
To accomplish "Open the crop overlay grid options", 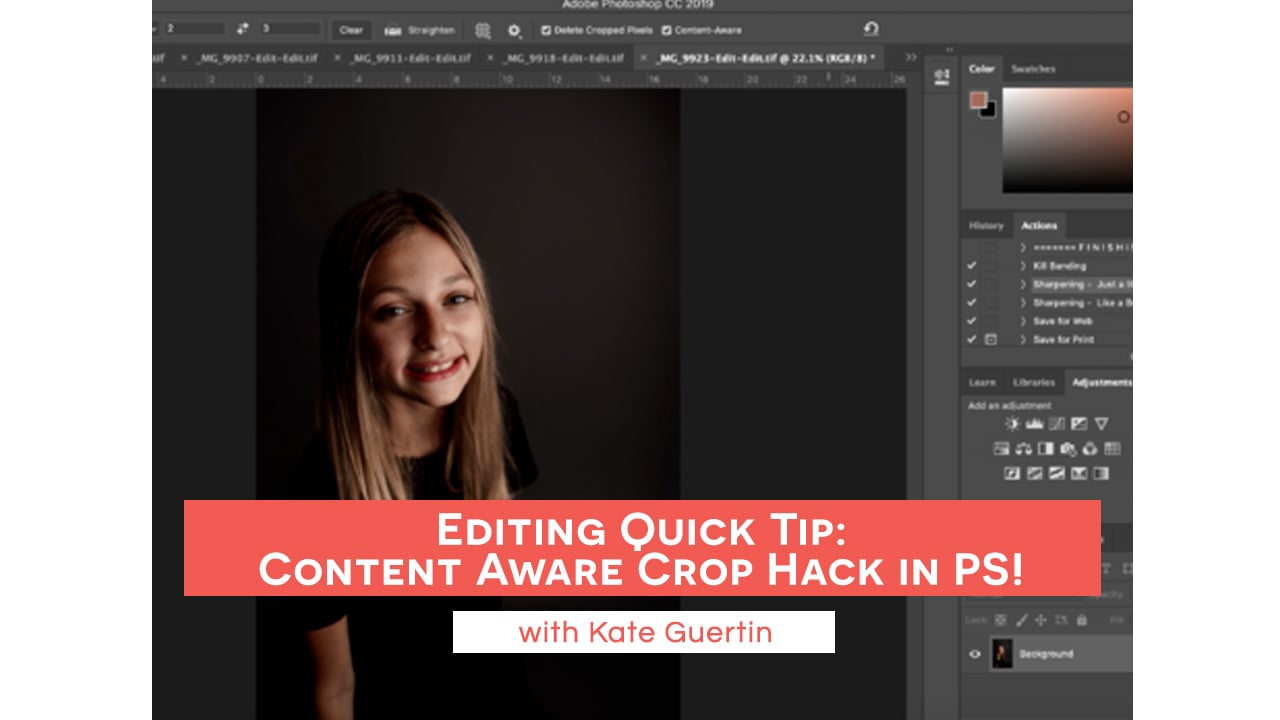I will (483, 30).
